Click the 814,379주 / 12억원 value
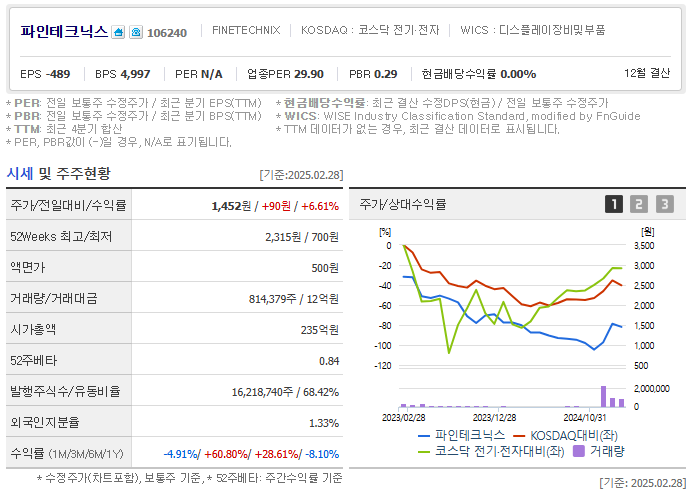 [294, 299]
